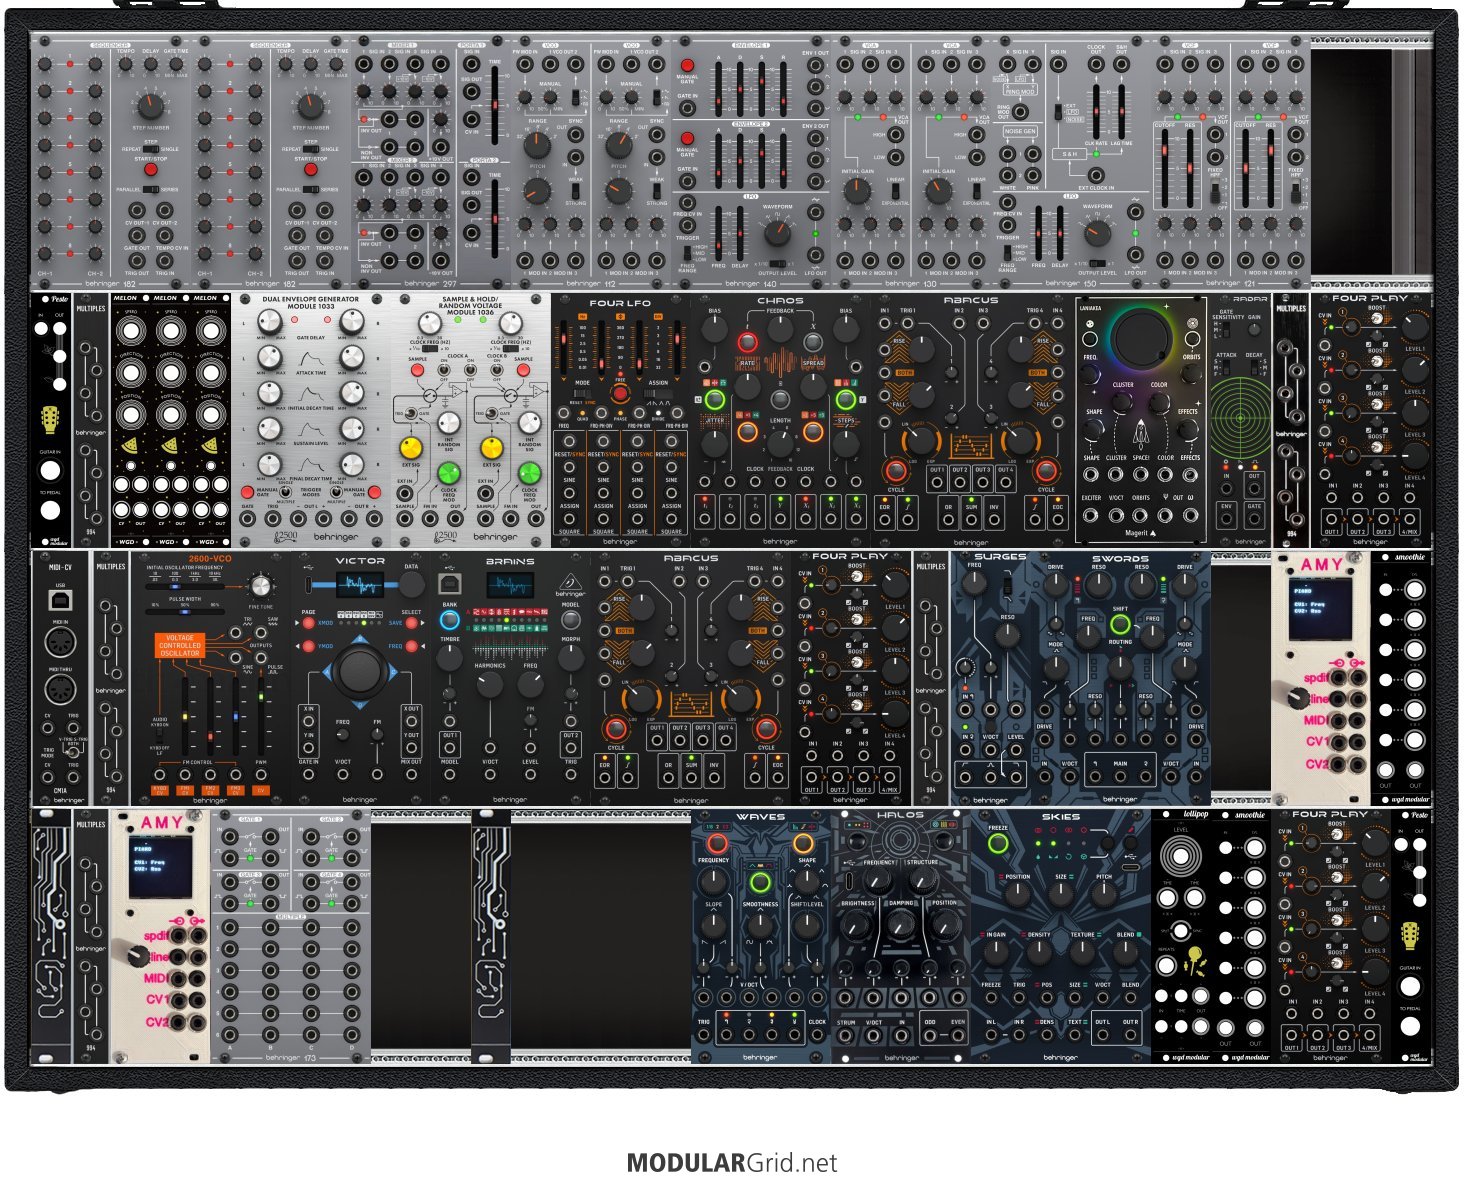This screenshot has width=1466, height=1184.
Task: Click the green circular Radar display
Action: pos(1240,420)
